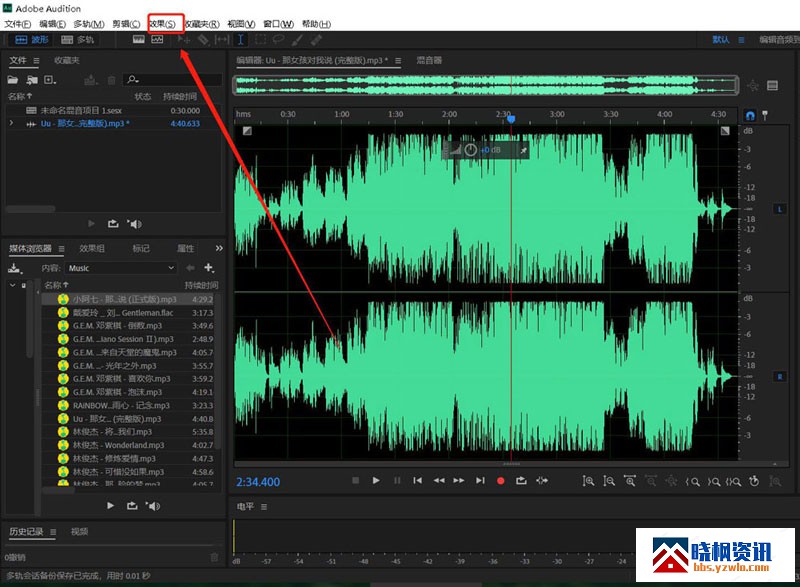The width and height of the screenshot is (800, 587).
Task: Select RAINBOW 记念.mp3 in browser list
Action: click(128, 405)
